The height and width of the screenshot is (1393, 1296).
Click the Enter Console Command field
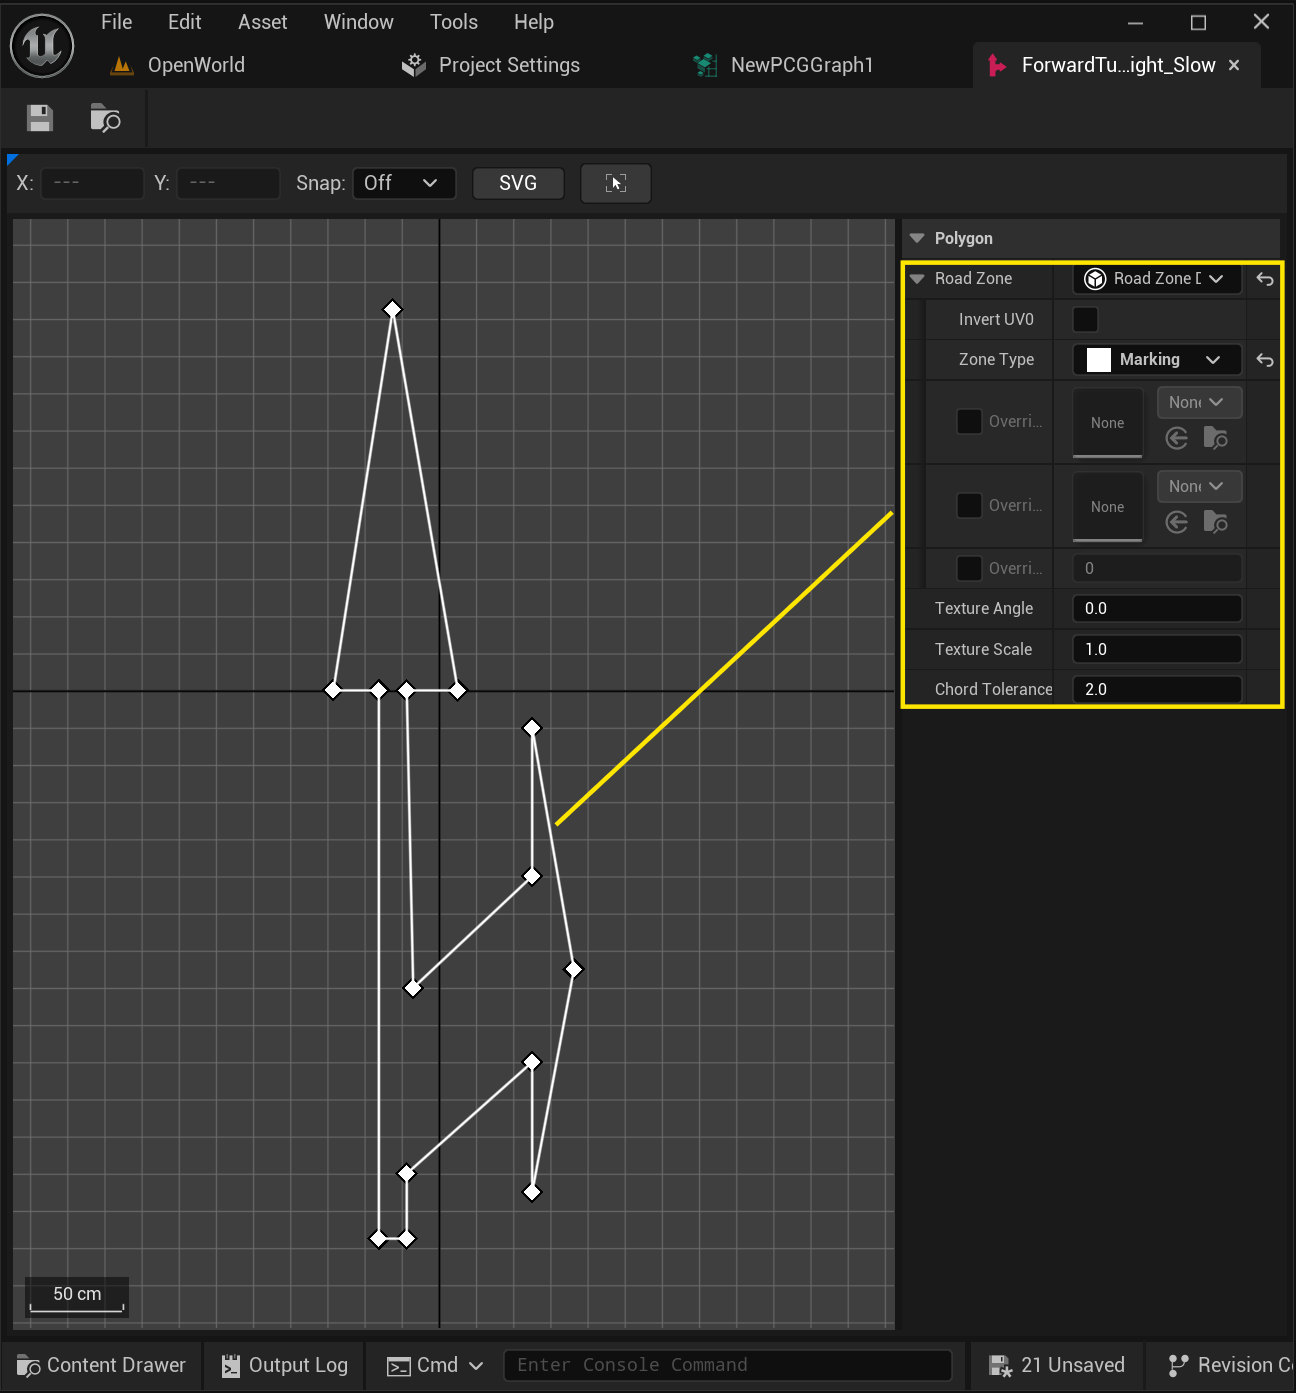click(727, 1366)
